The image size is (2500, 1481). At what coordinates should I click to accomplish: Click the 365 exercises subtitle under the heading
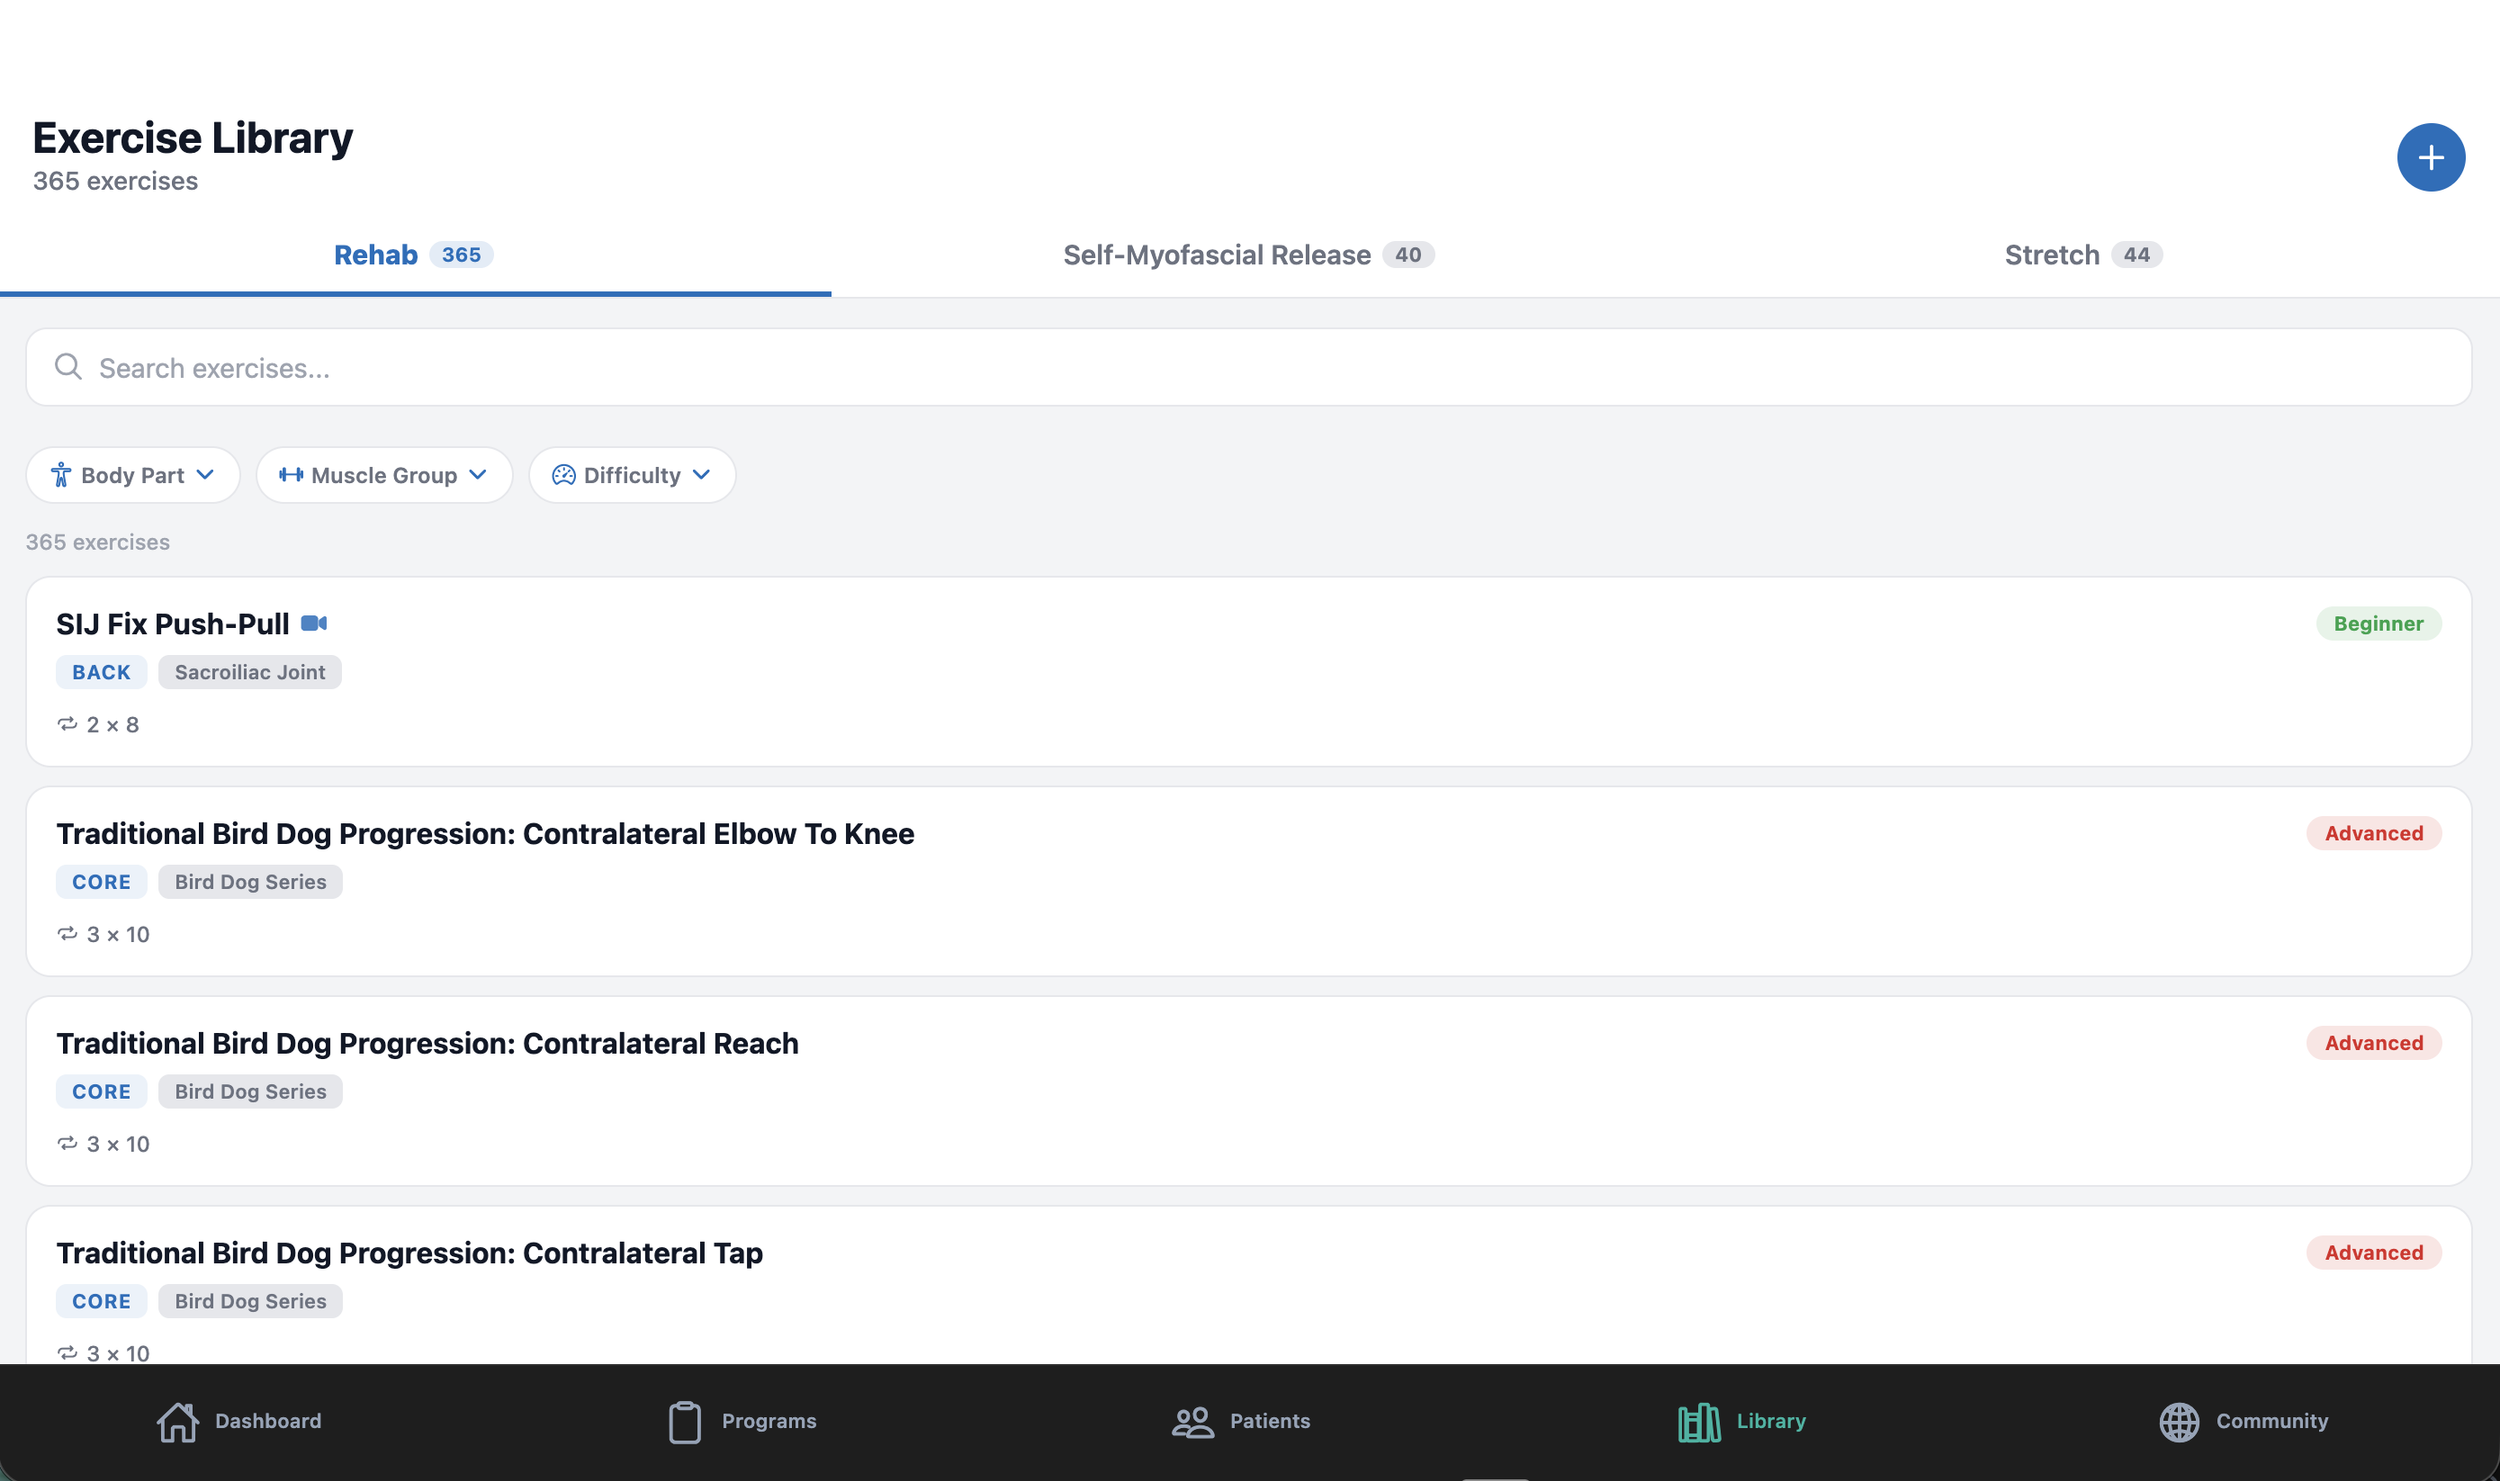point(115,181)
